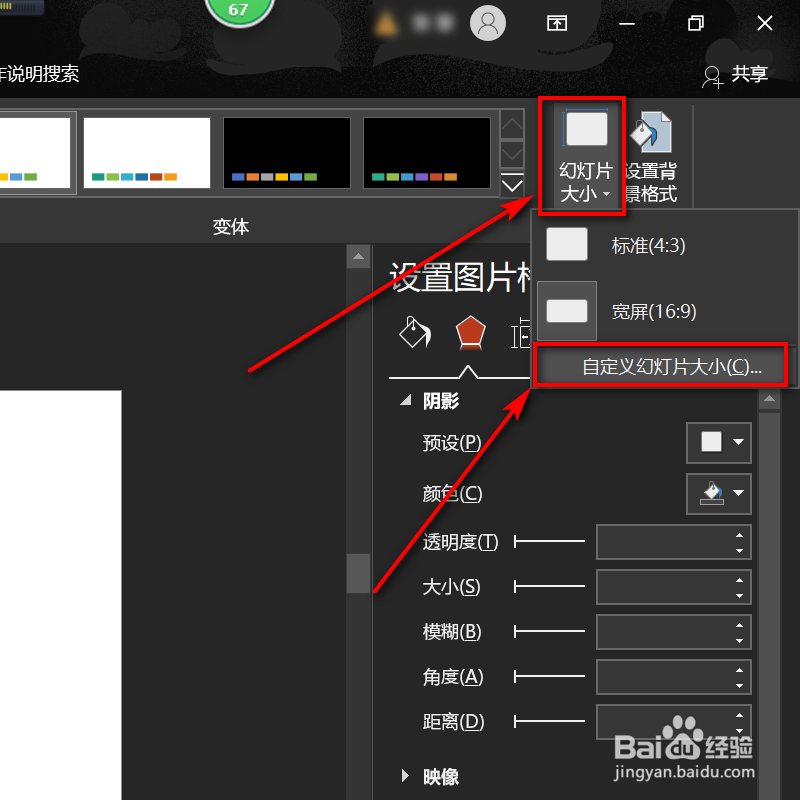
Task: Click slide editor scrollbar up arrow
Action: [x=358, y=256]
